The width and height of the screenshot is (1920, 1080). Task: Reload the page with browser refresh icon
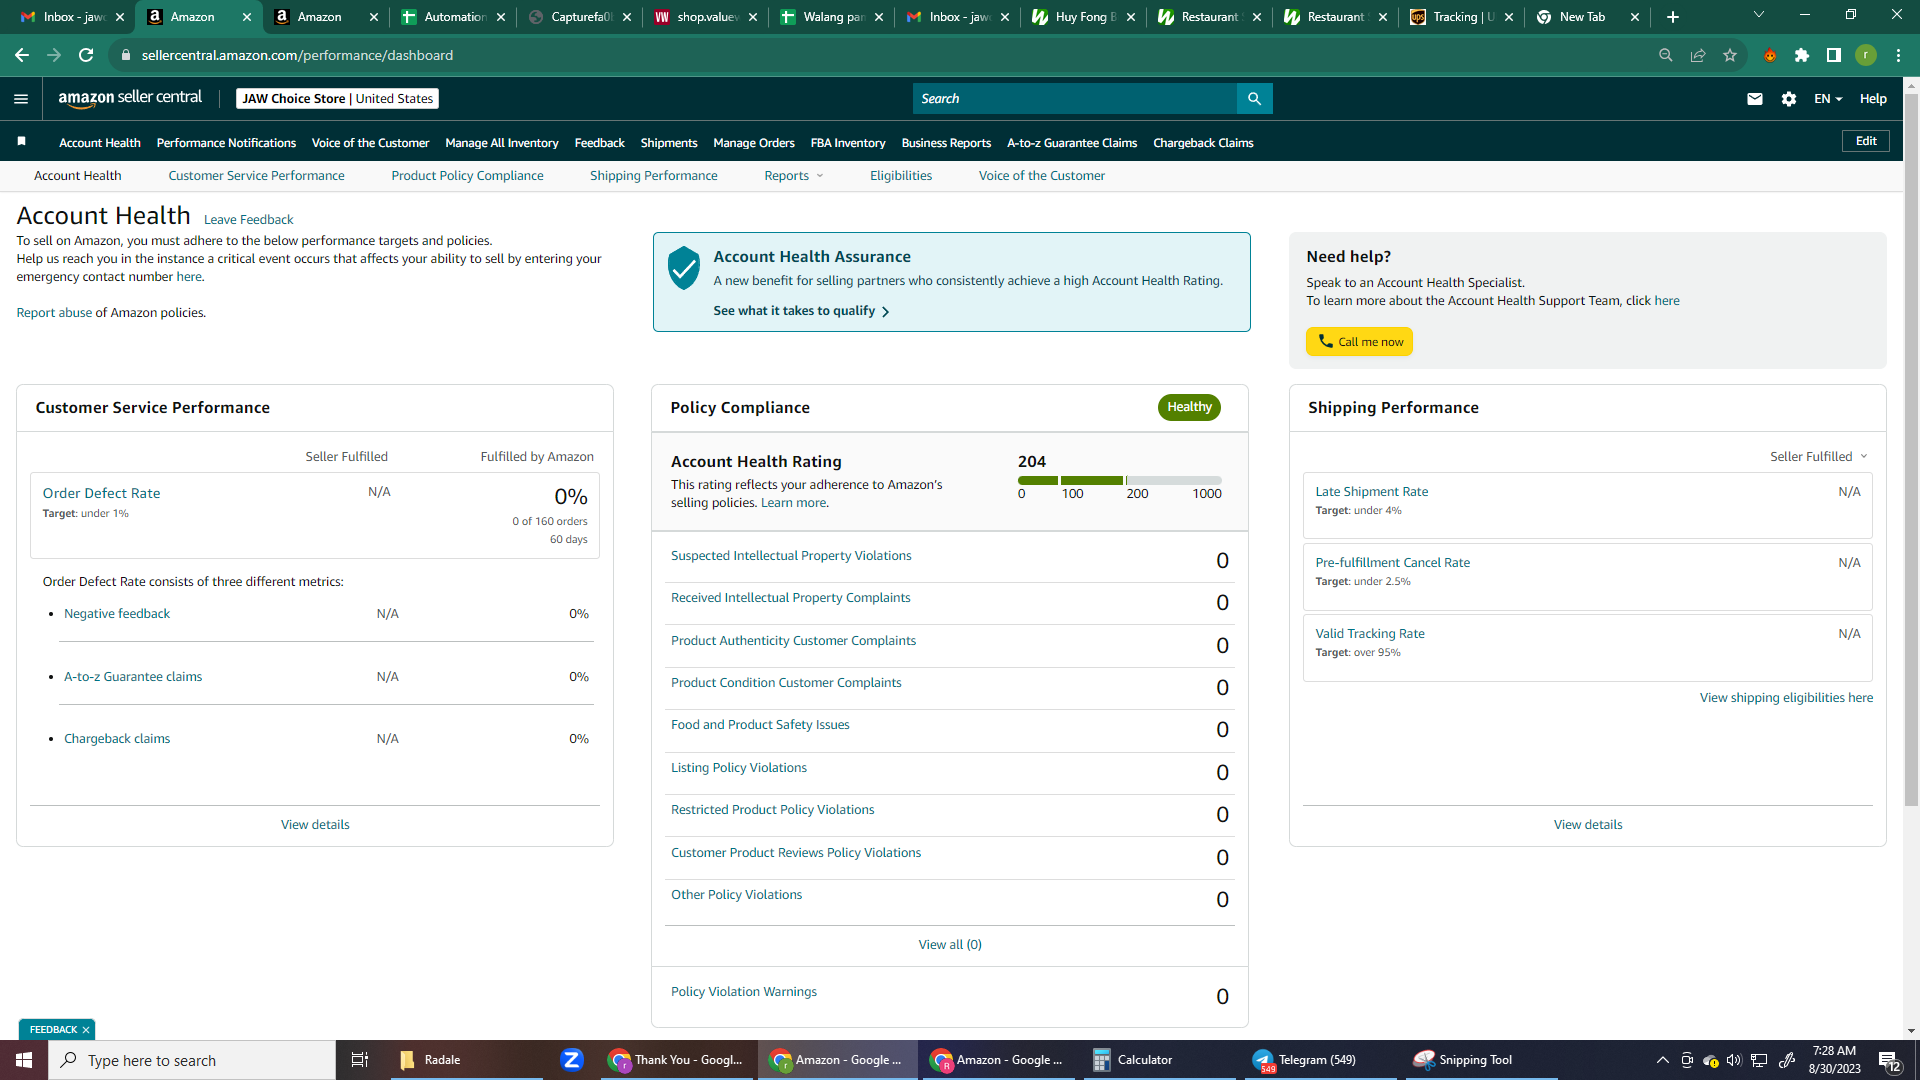point(86,55)
